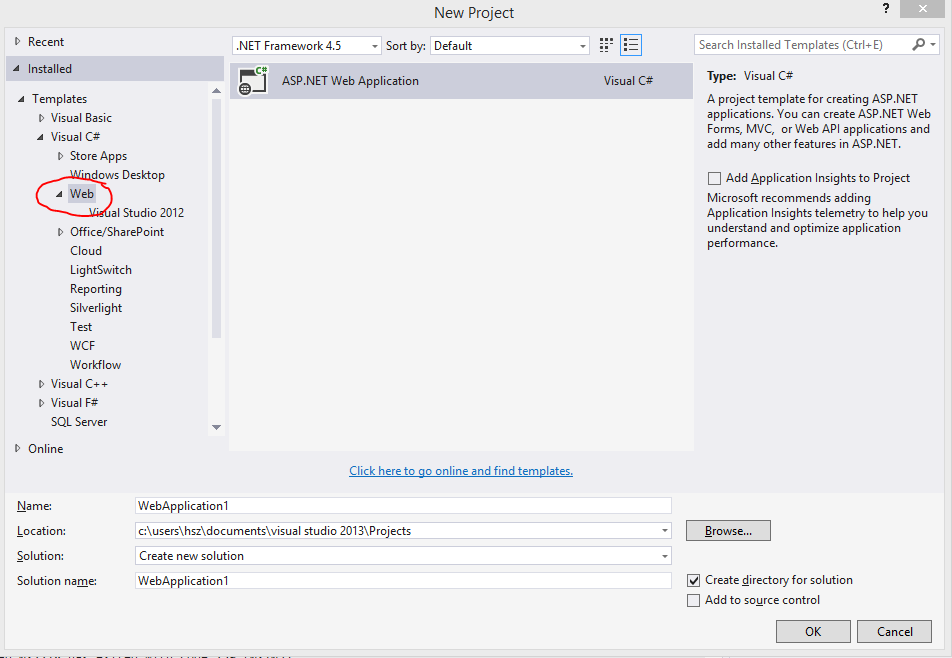
Task: Expand the Online section
Action: pos(18,448)
